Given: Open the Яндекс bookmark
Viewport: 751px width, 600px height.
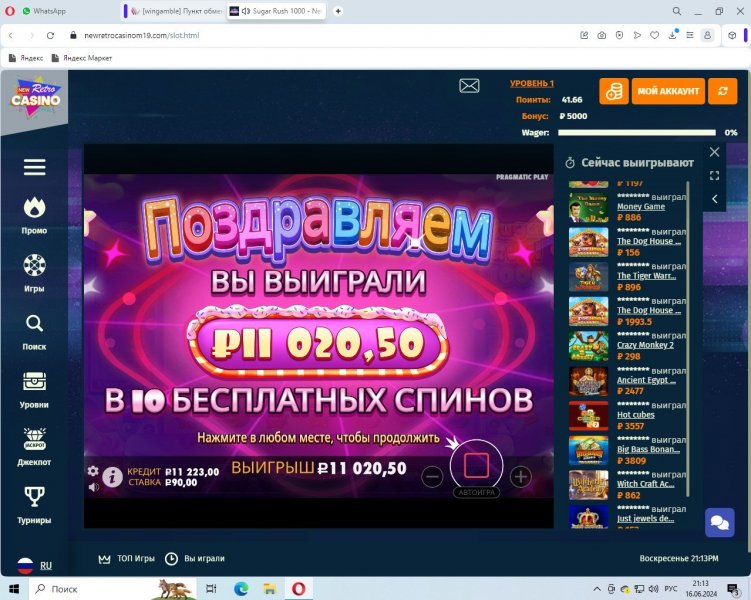Looking at the screenshot, I should click(26, 58).
